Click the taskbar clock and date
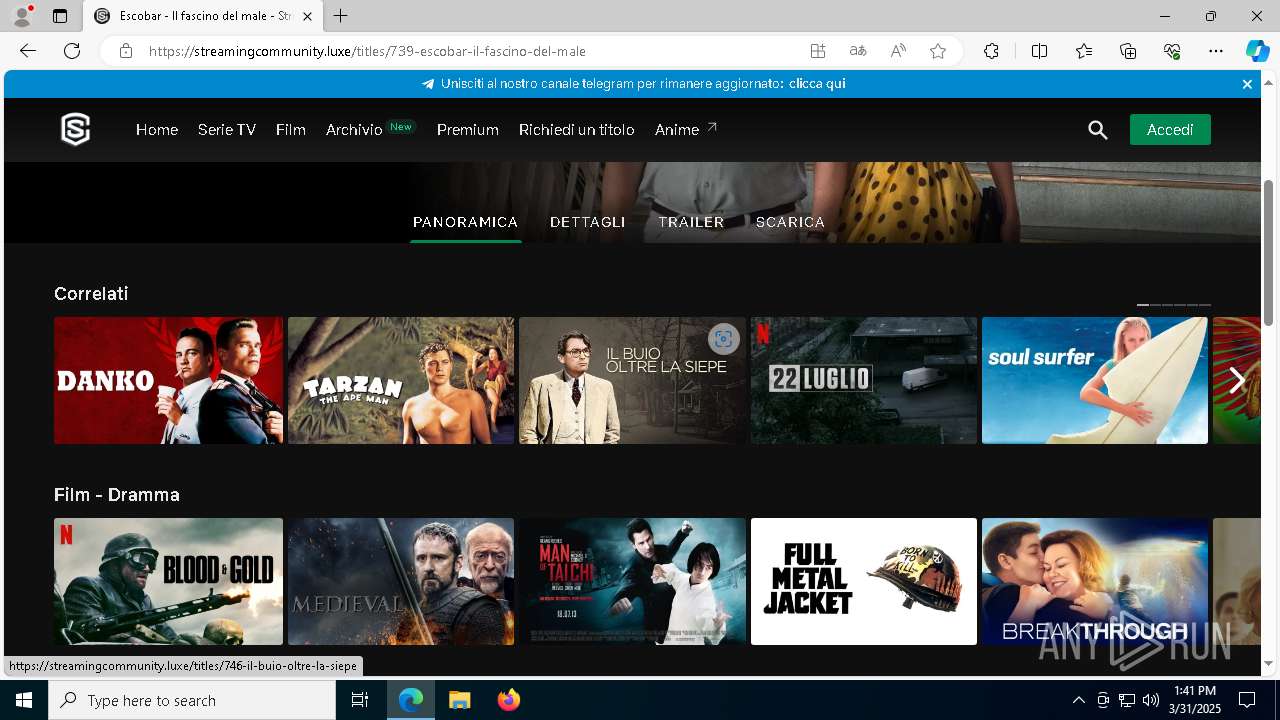The width and height of the screenshot is (1280, 720). [x=1195, y=700]
